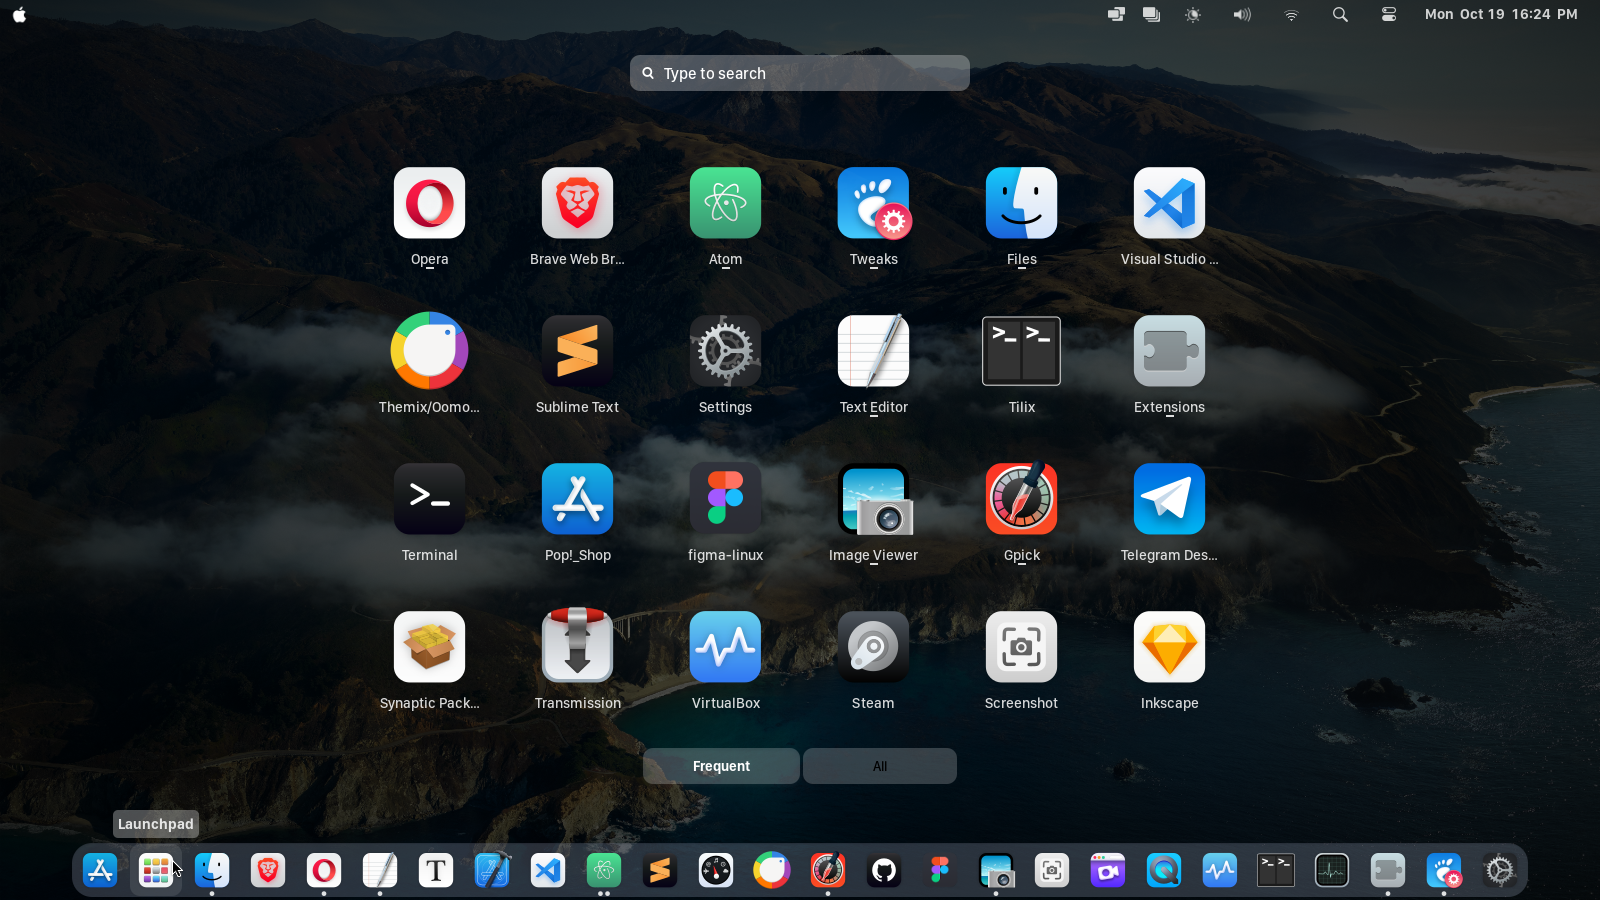Open the Settings gear in dock

pyautogui.click(x=1500, y=870)
